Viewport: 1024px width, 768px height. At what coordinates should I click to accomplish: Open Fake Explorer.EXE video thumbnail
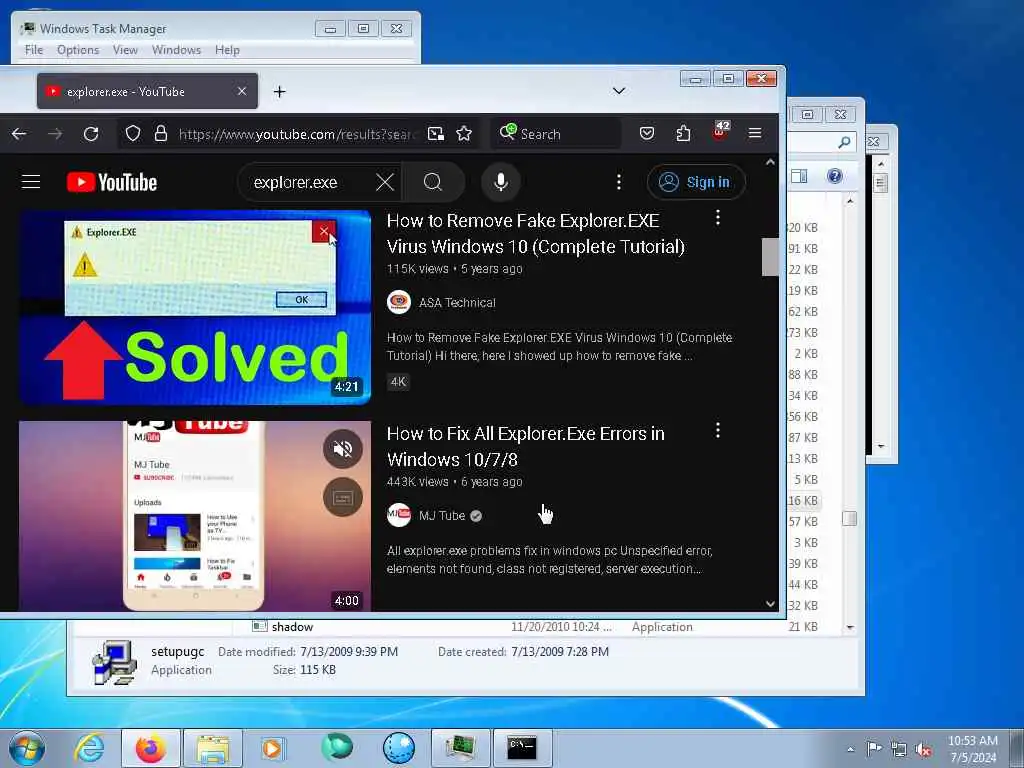pyautogui.click(x=195, y=307)
